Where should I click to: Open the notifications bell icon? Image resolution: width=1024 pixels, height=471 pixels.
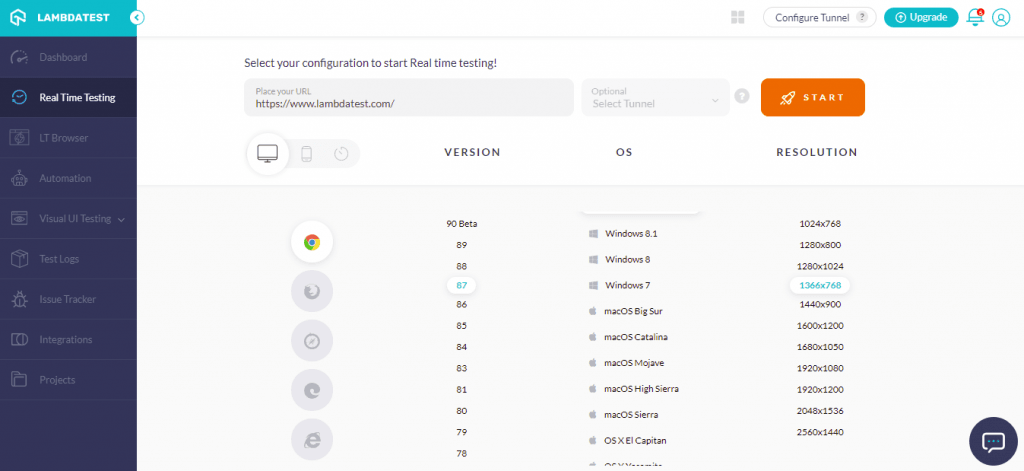pos(974,17)
